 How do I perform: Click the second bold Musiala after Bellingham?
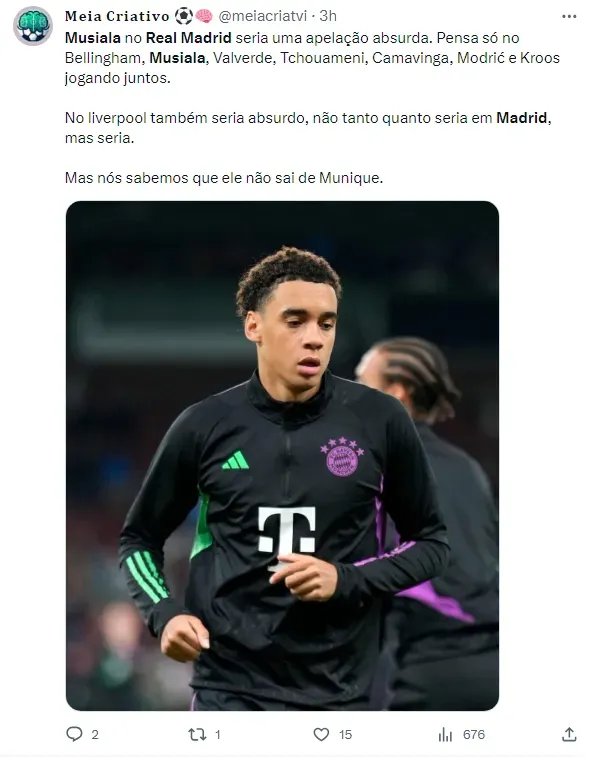coord(177,58)
